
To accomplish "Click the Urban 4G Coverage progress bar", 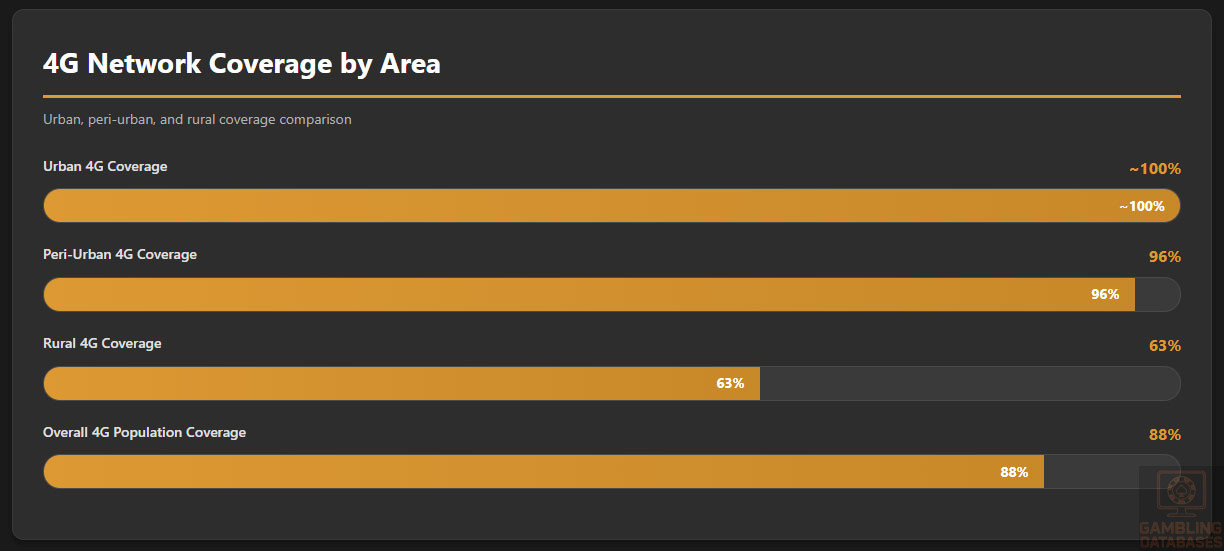I will 580,206.
